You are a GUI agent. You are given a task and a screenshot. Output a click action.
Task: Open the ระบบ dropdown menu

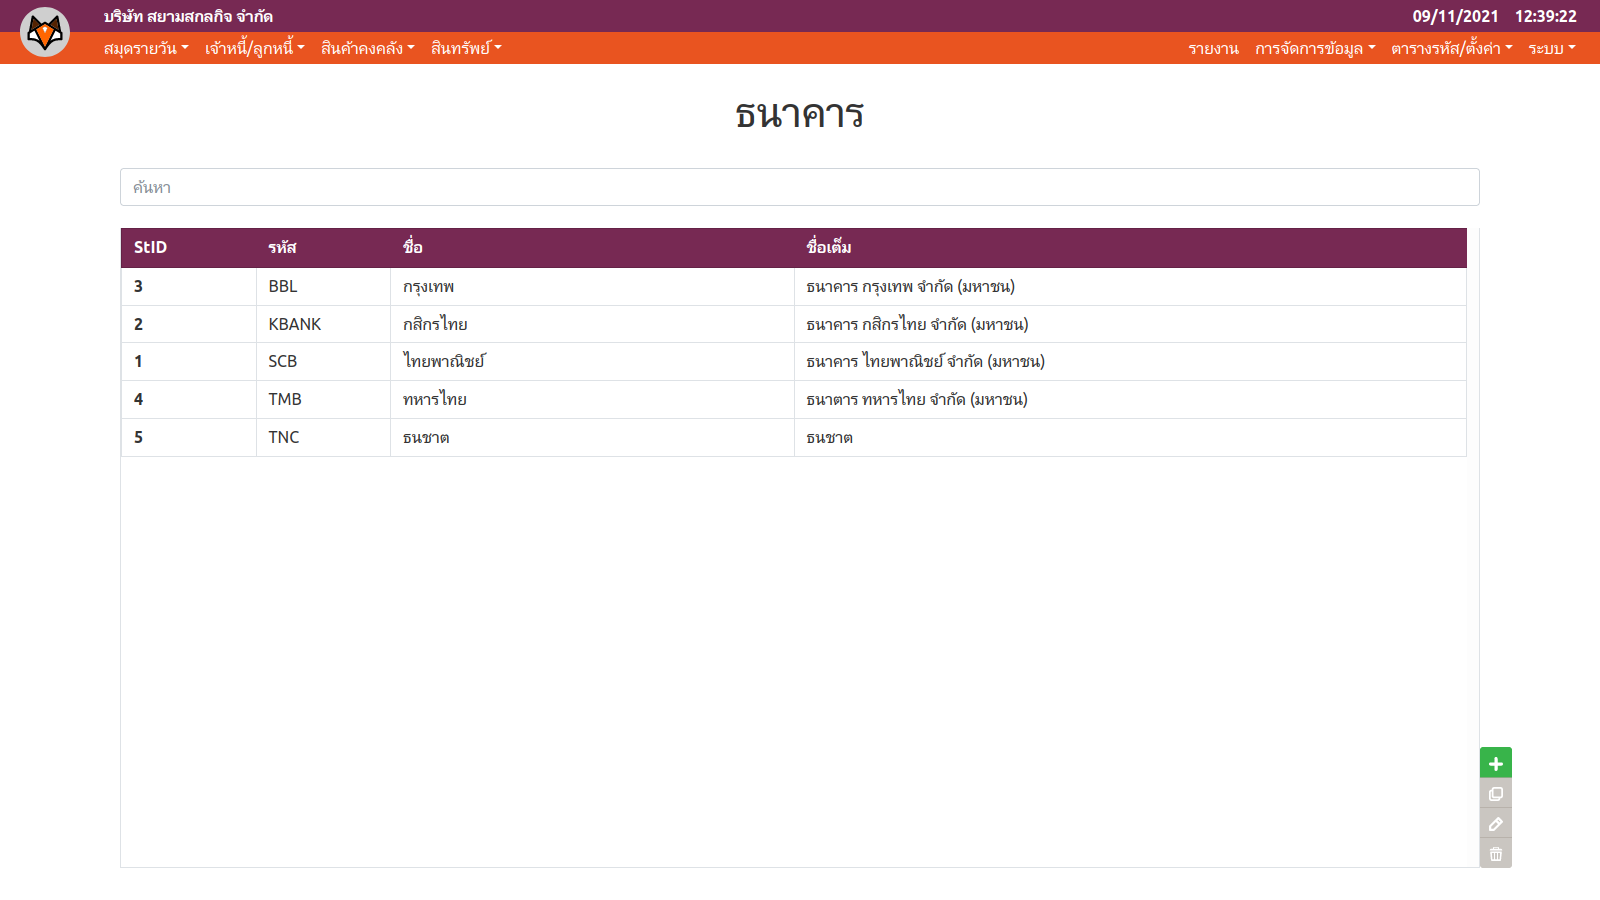[1552, 48]
